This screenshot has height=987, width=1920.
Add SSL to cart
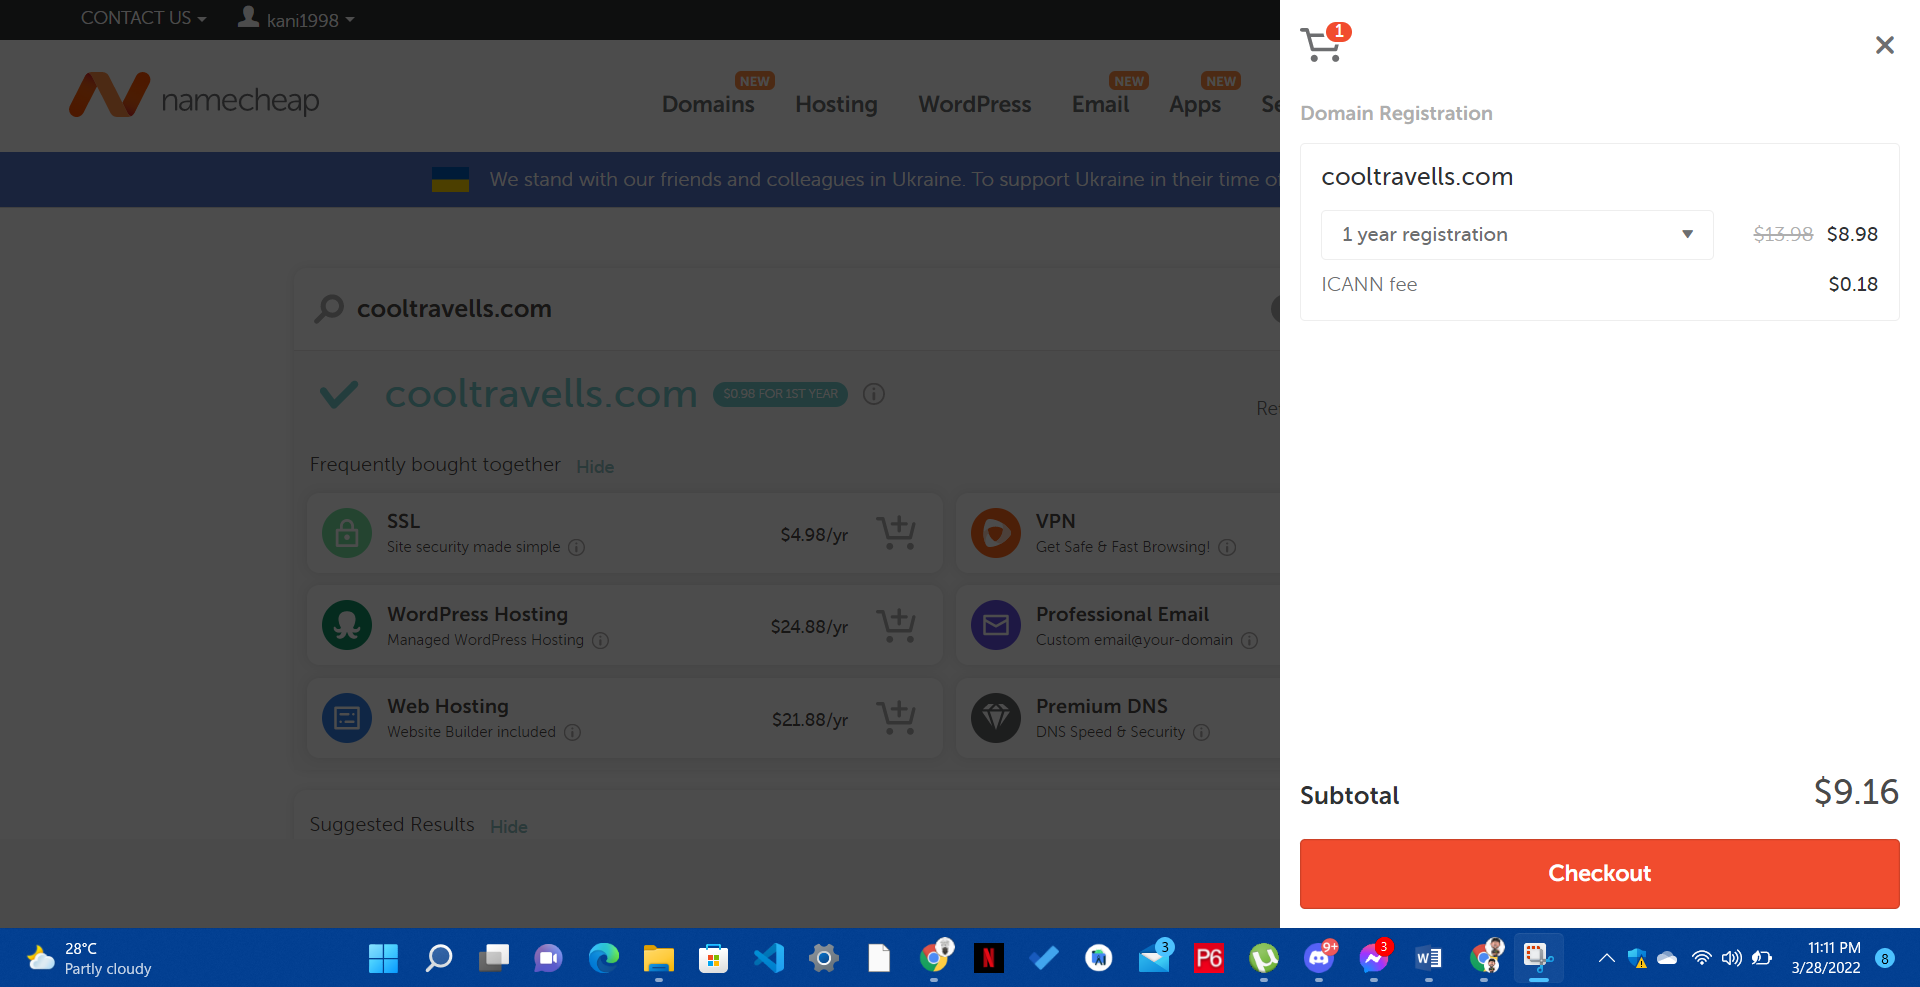click(896, 533)
